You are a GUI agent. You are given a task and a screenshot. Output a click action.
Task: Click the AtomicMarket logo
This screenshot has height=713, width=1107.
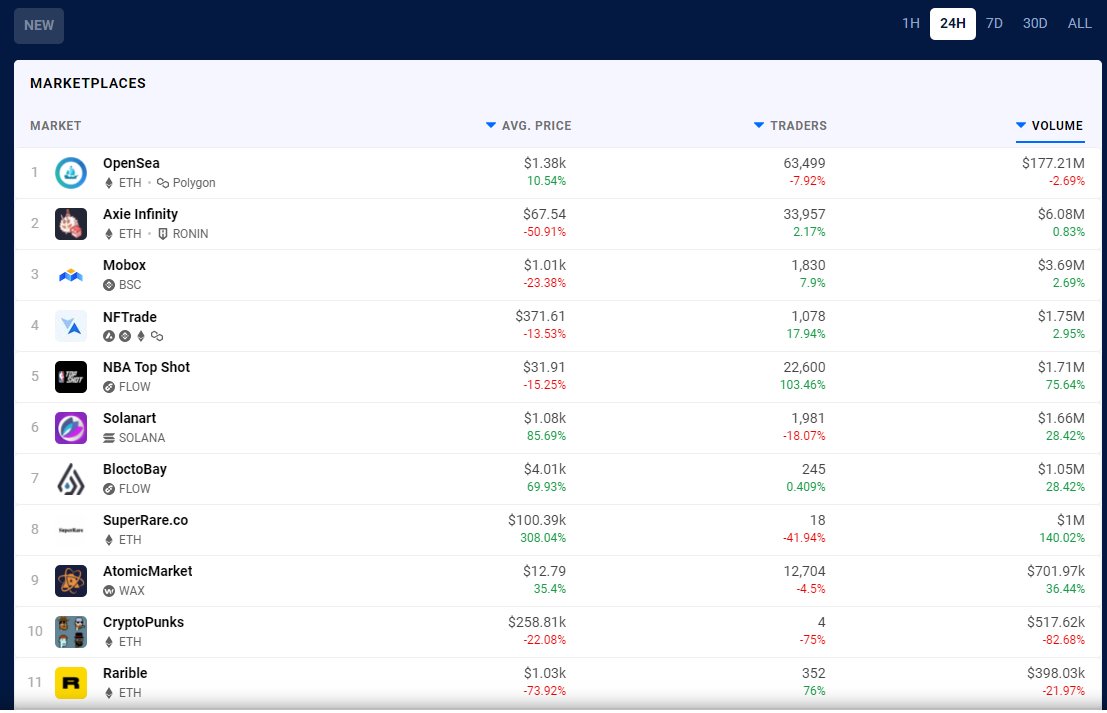(71, 580)
